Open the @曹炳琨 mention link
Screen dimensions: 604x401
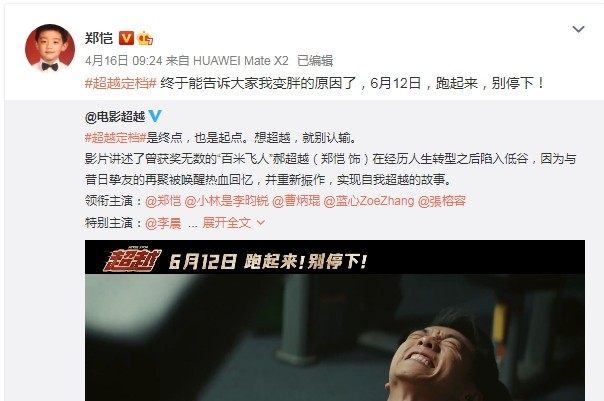click(296, 201)
